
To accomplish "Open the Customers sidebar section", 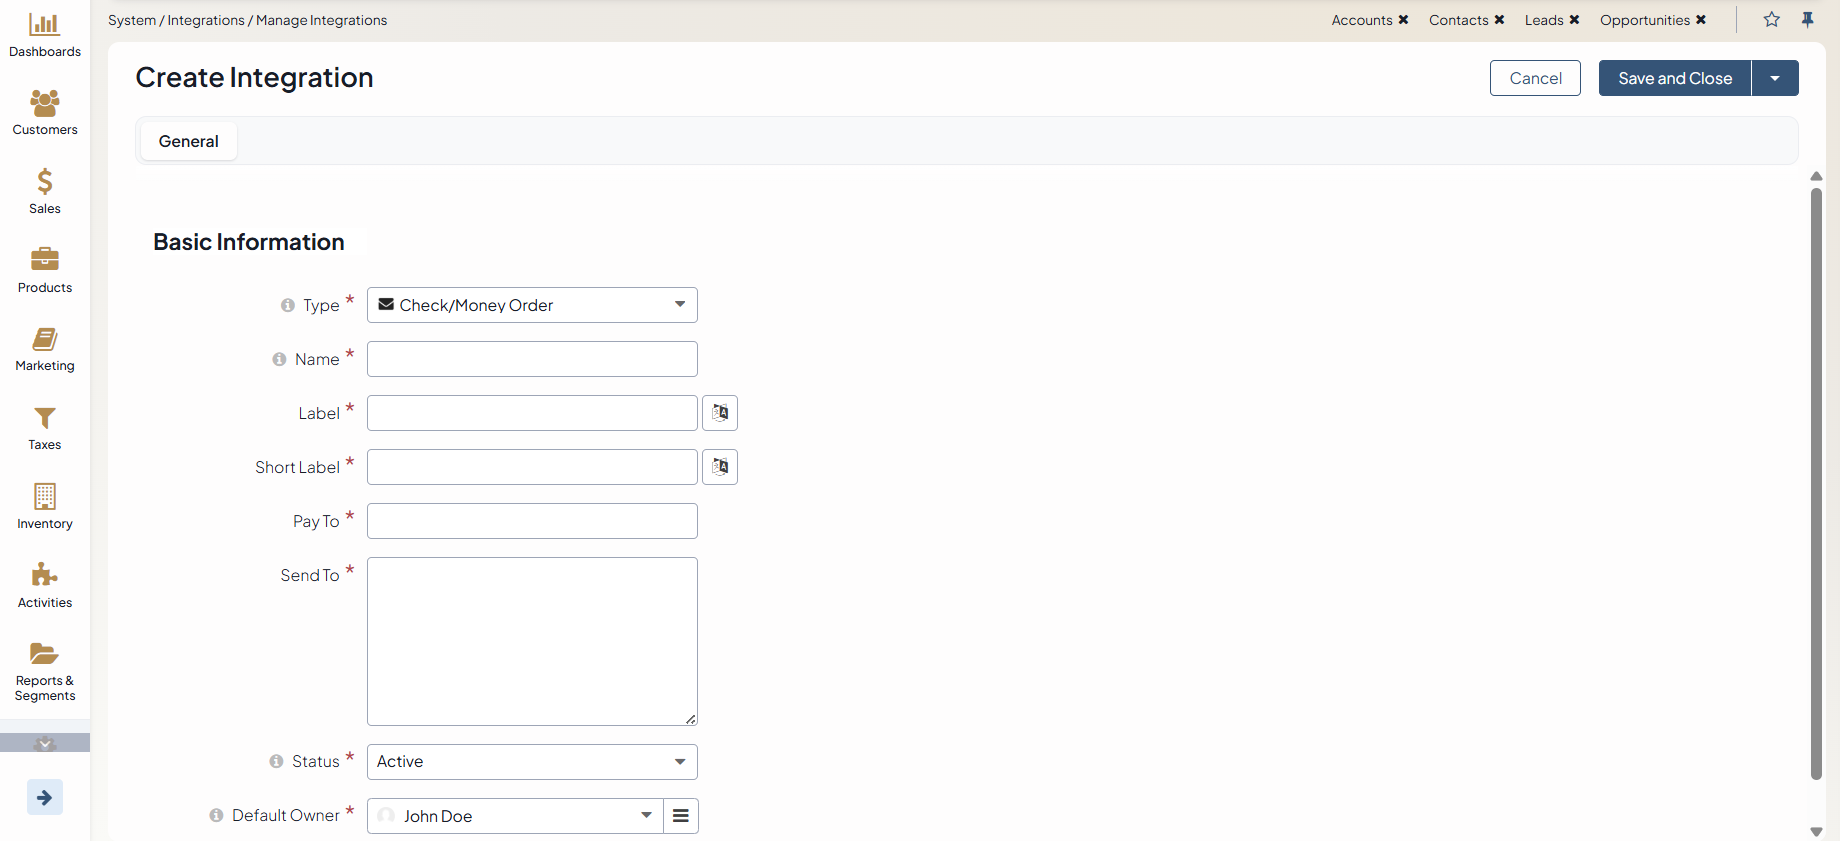I will (44, 112).
